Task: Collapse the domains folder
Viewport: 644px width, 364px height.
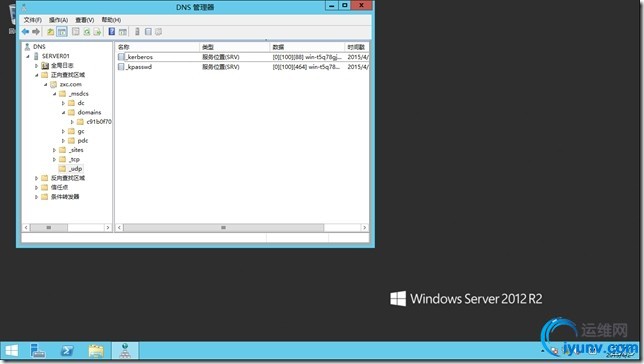Action: [x=63, y=113]
